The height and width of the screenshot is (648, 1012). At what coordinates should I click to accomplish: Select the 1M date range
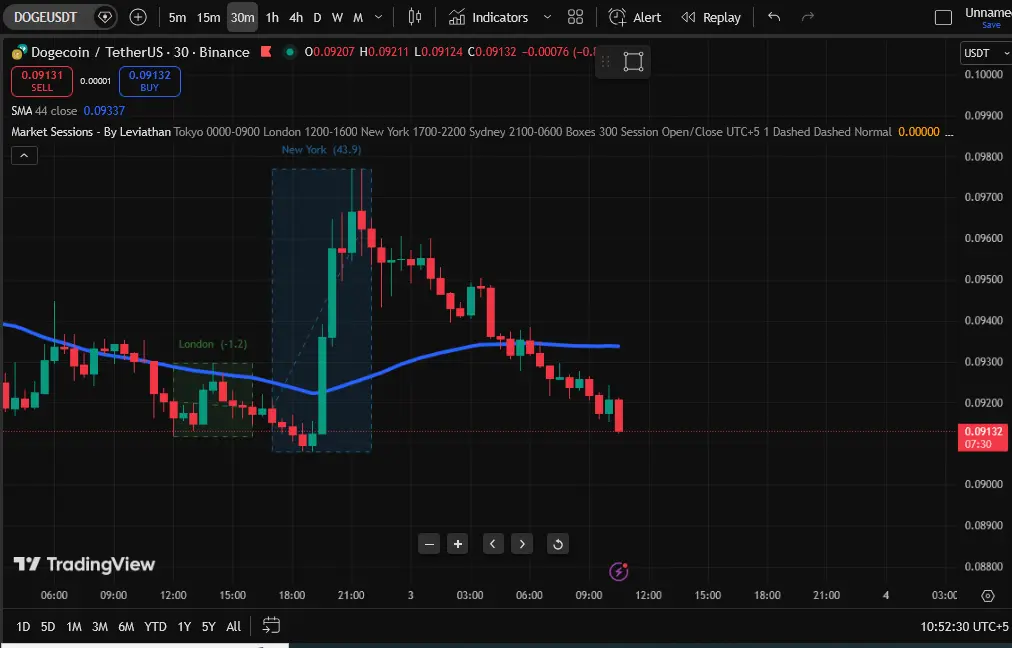[74, 627]
